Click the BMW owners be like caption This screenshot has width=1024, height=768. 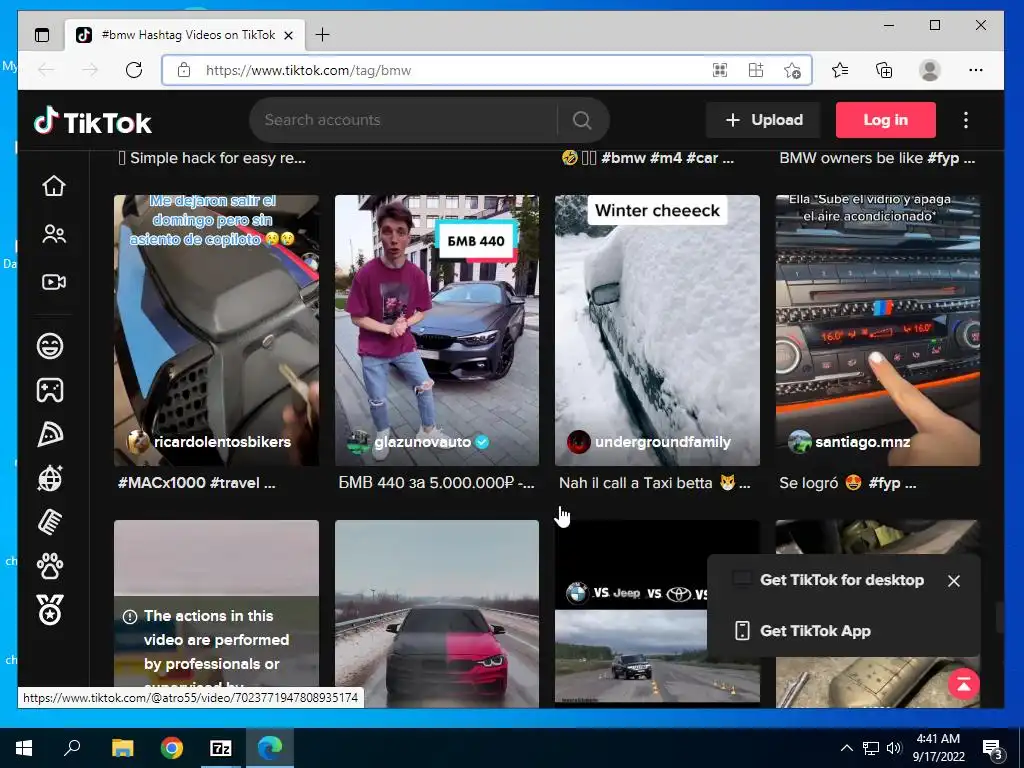tap(877, 158)
